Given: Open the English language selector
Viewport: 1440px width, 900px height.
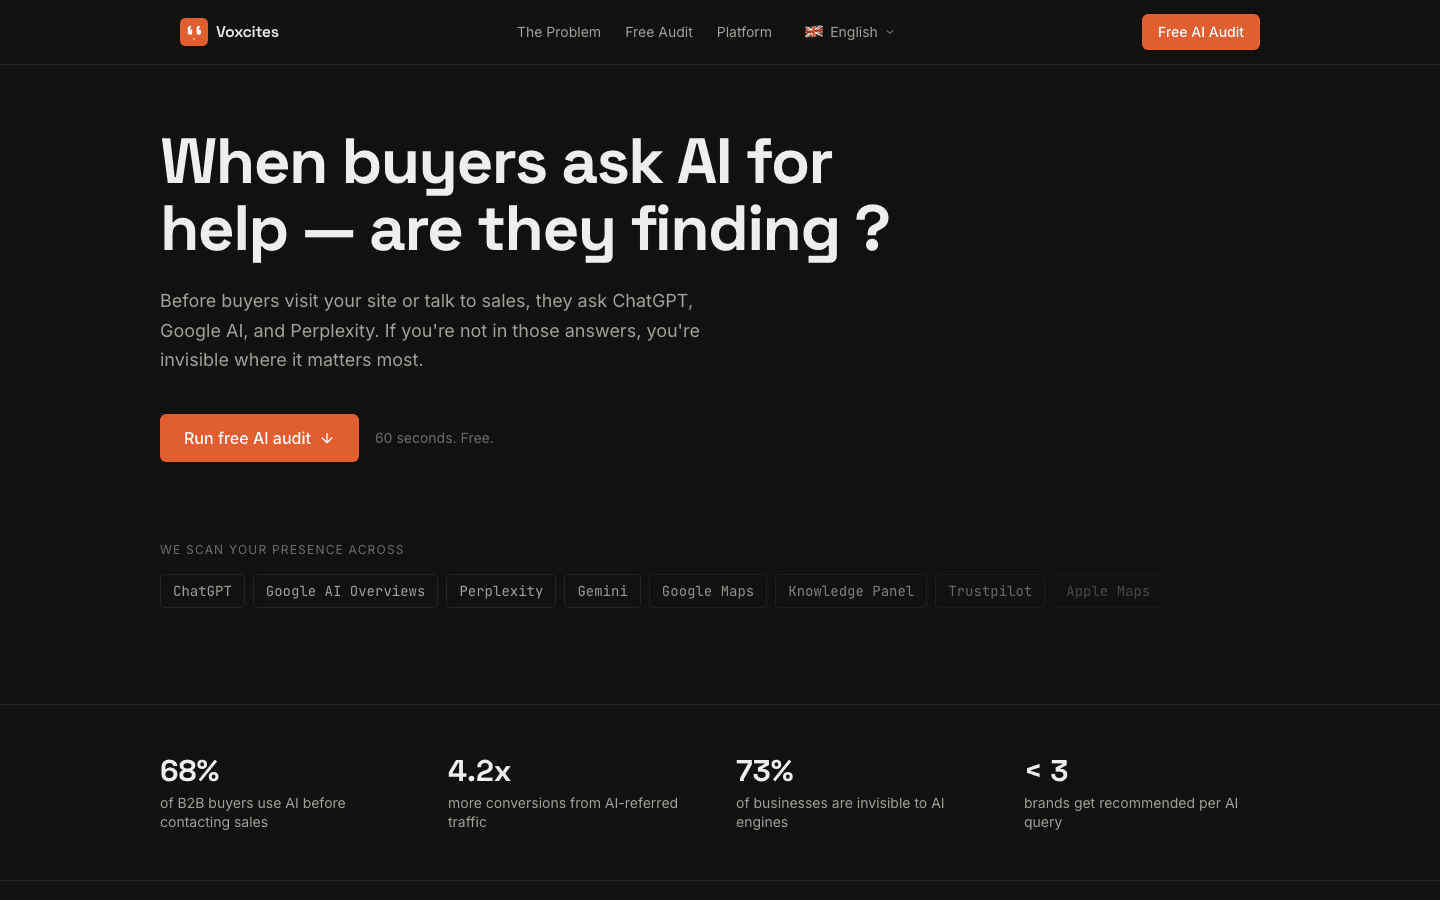Looking at the screenshot, I should (850, 32).
